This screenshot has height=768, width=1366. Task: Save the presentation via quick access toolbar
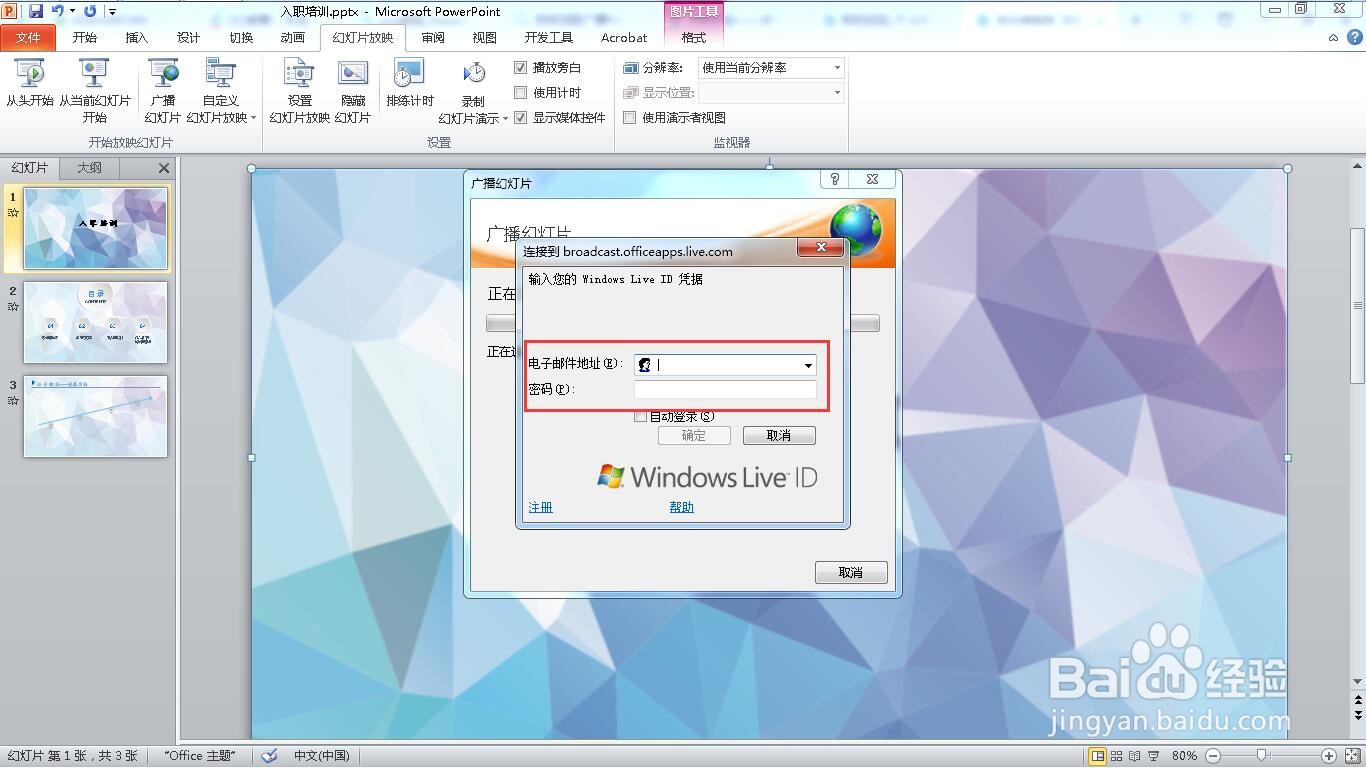tap(36, 11)
